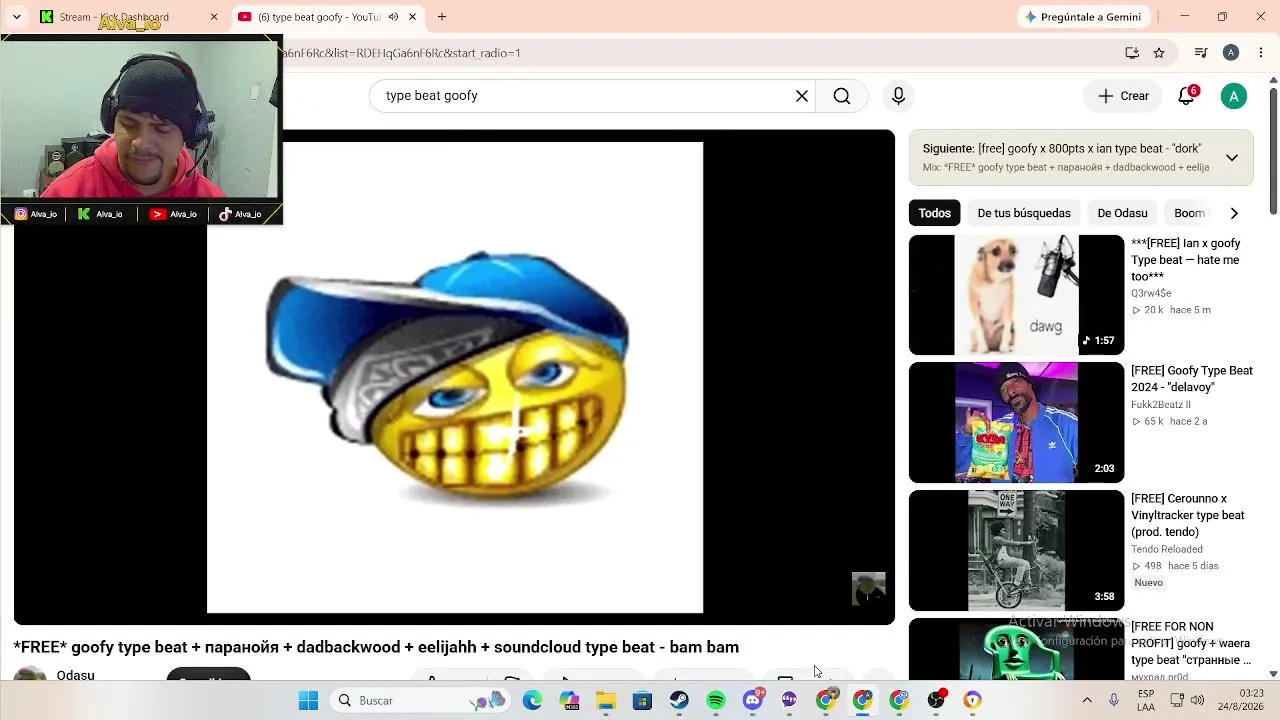The width and height of the screenshot is (1280, 720).
Task: Open the Odasu channel name below video
Action: tap(76, 675)
